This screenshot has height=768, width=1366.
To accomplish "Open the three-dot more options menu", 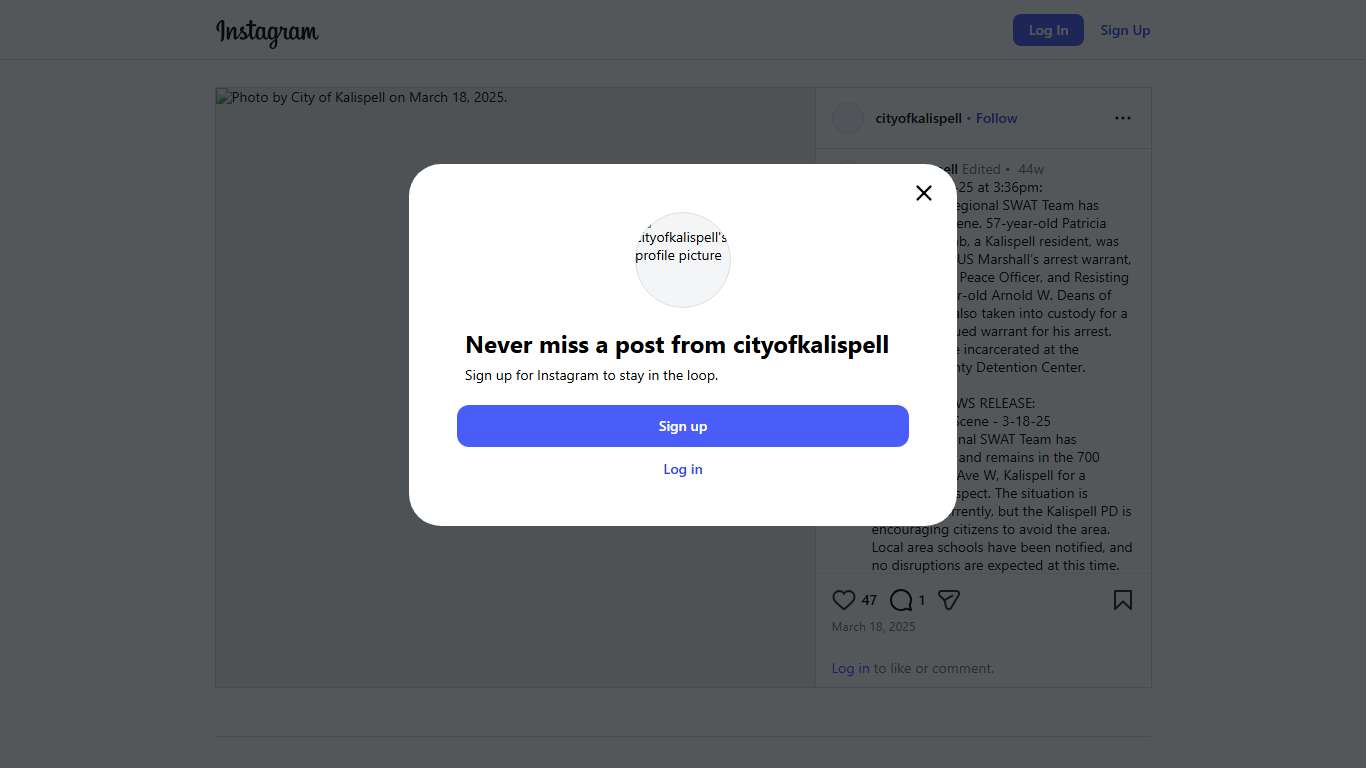I will click(x=1123, y=118).
